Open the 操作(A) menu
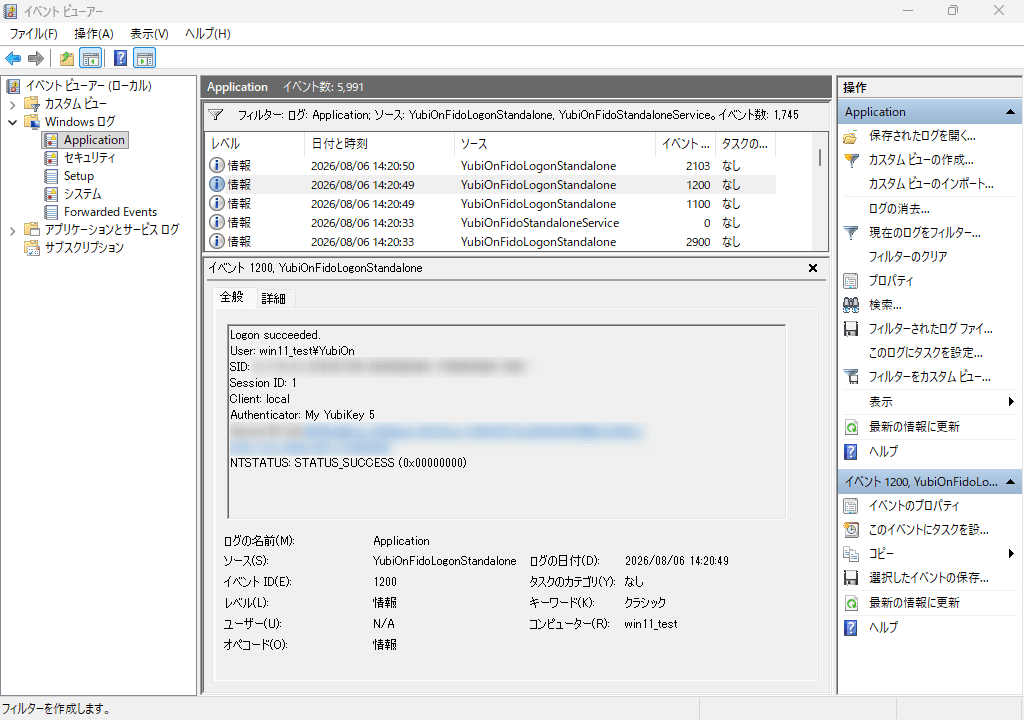Image resolution: width=1024 pixels, height=720 pixels. click(93, 34)
